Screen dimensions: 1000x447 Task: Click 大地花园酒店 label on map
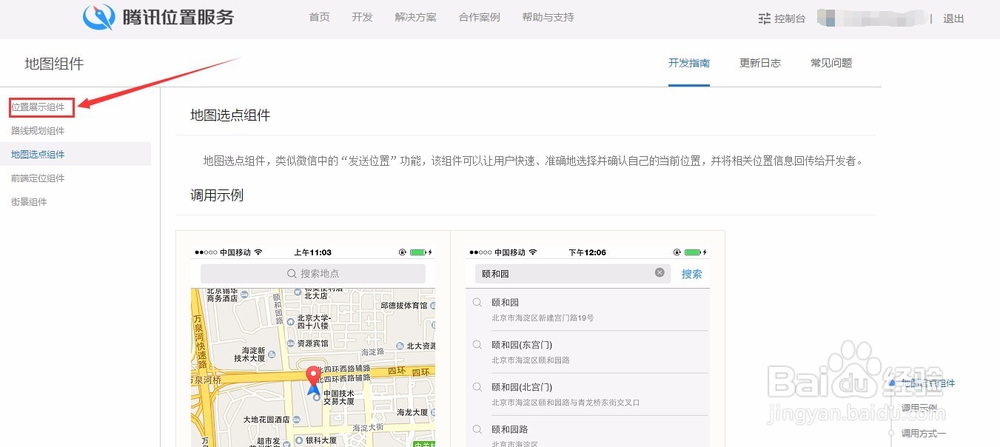coord(267,420)
